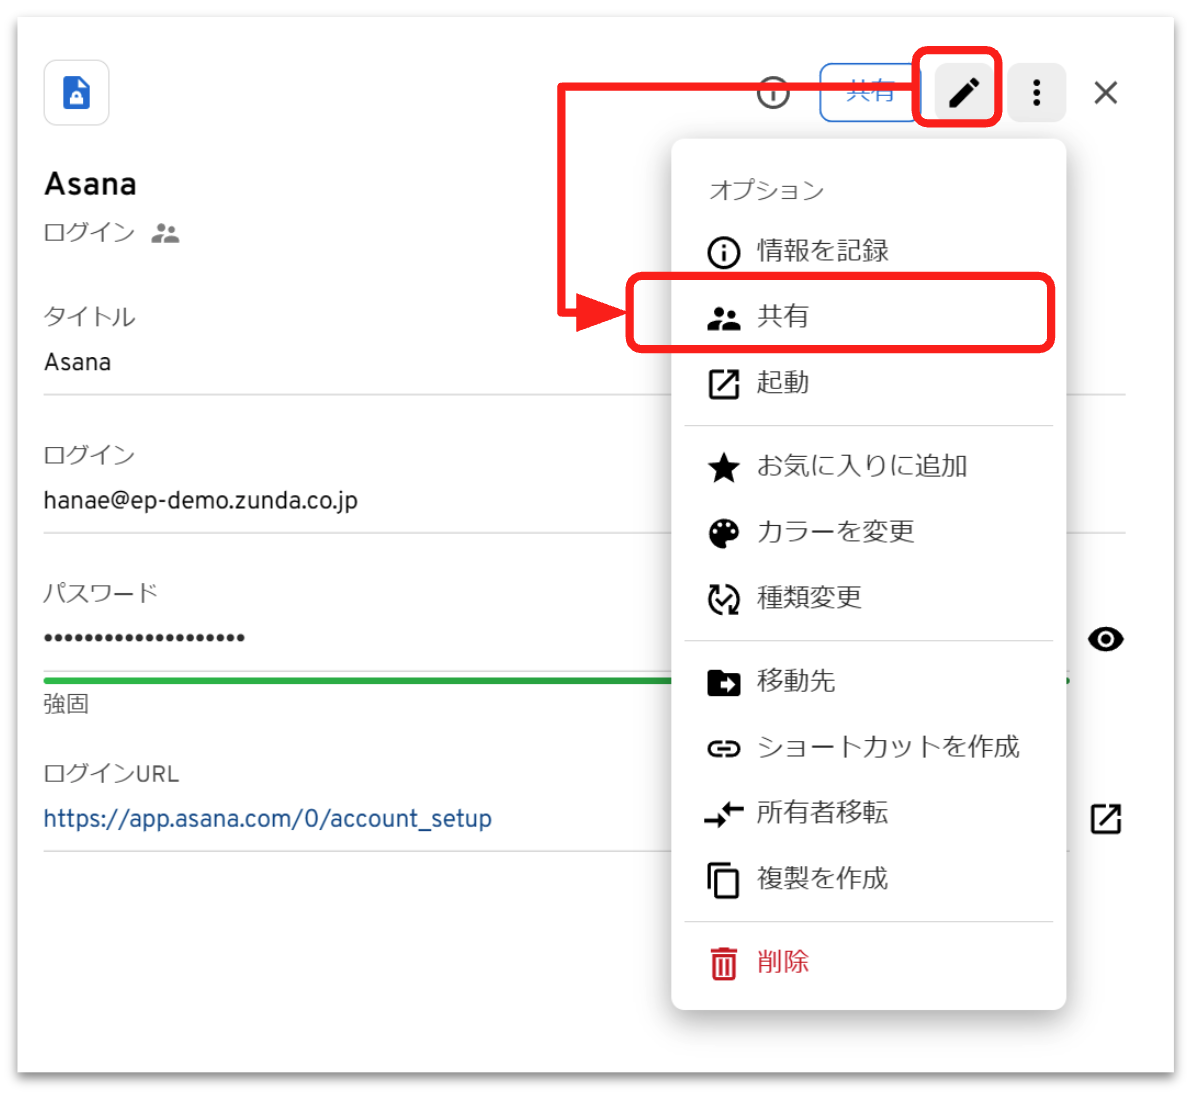Screen dimensions: 1194x1104
Task: Click the launch icon beside 起動
Action: tap(723, 384)
